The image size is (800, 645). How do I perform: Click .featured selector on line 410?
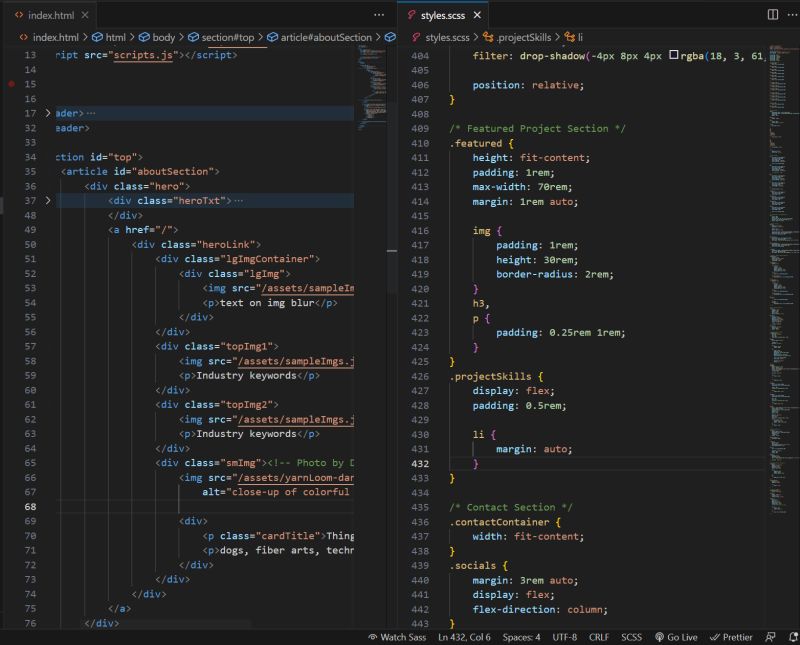click(476, 143)
